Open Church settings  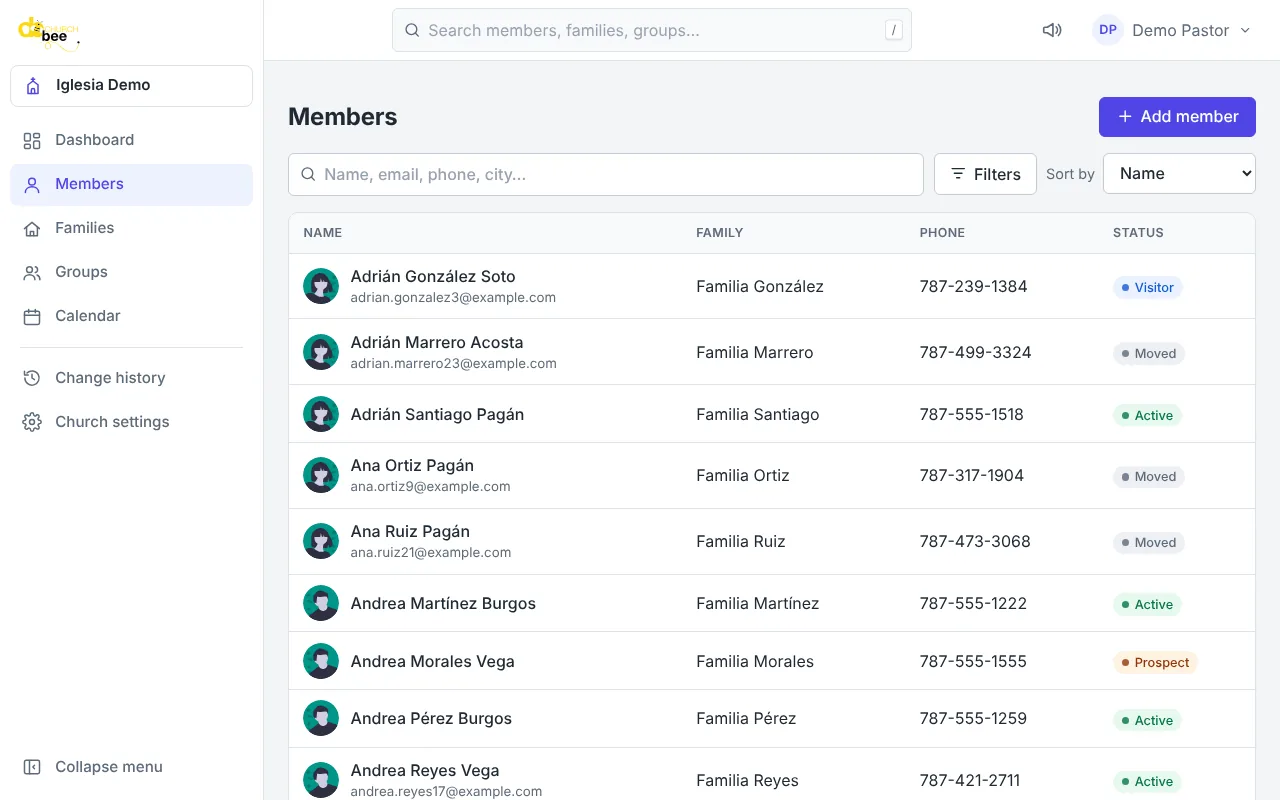pyautogui.click(x=131, y=422)
